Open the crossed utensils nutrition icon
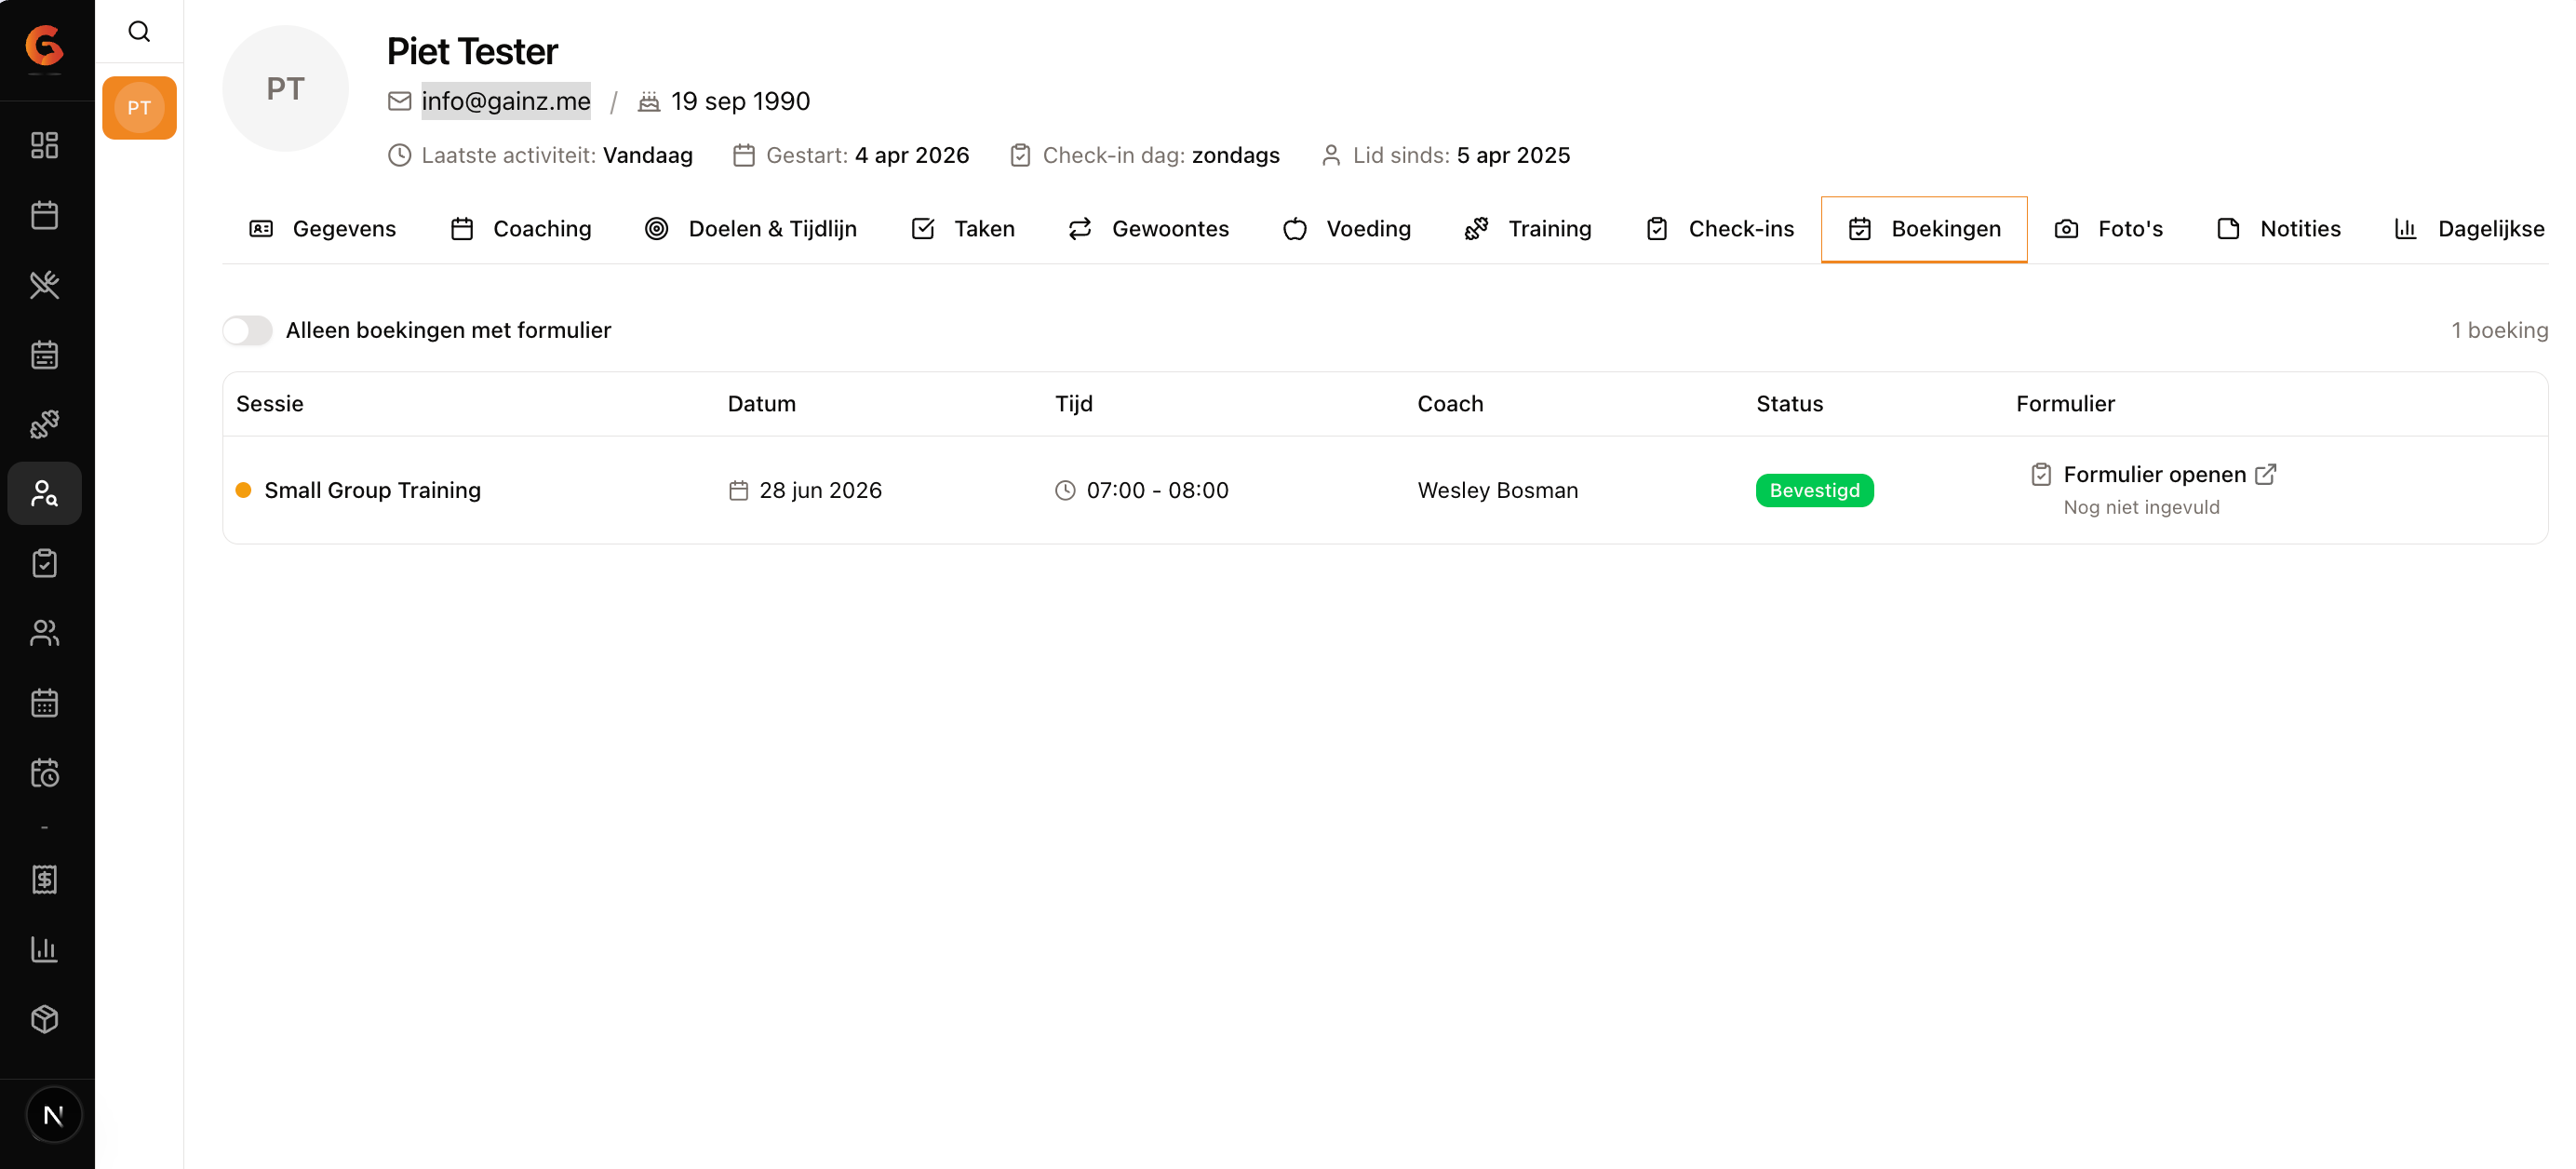The width and height of the screenshot is (2576, 1169). 45,285
